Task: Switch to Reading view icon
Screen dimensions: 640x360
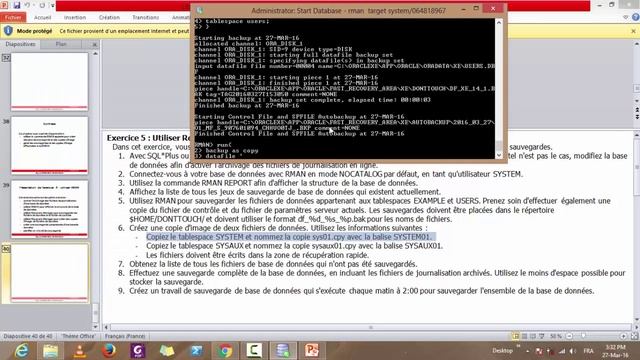Action: pos(533,336)
